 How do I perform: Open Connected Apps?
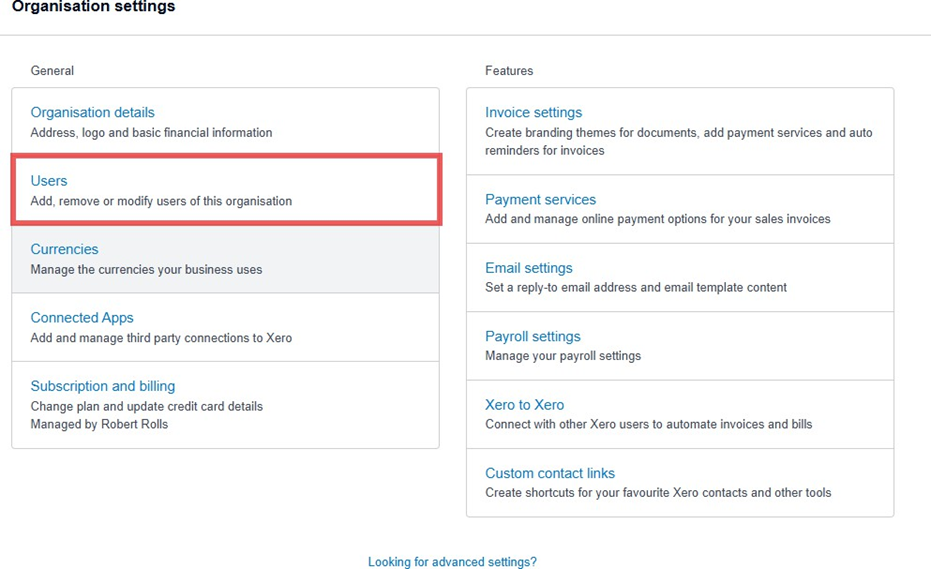(x=82, y=318)
